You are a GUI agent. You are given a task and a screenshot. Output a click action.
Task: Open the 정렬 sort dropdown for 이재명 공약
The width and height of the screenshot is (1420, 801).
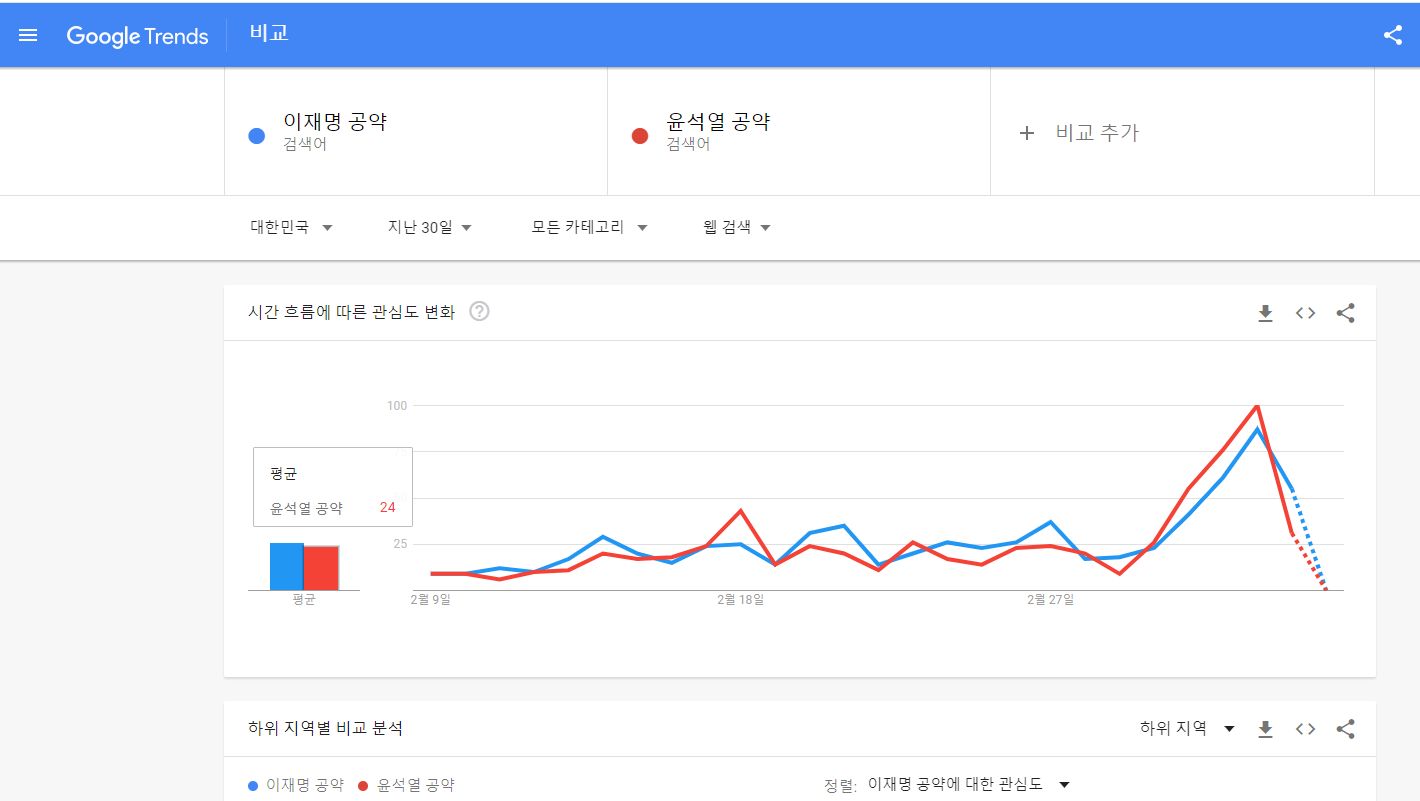point(969,785)
